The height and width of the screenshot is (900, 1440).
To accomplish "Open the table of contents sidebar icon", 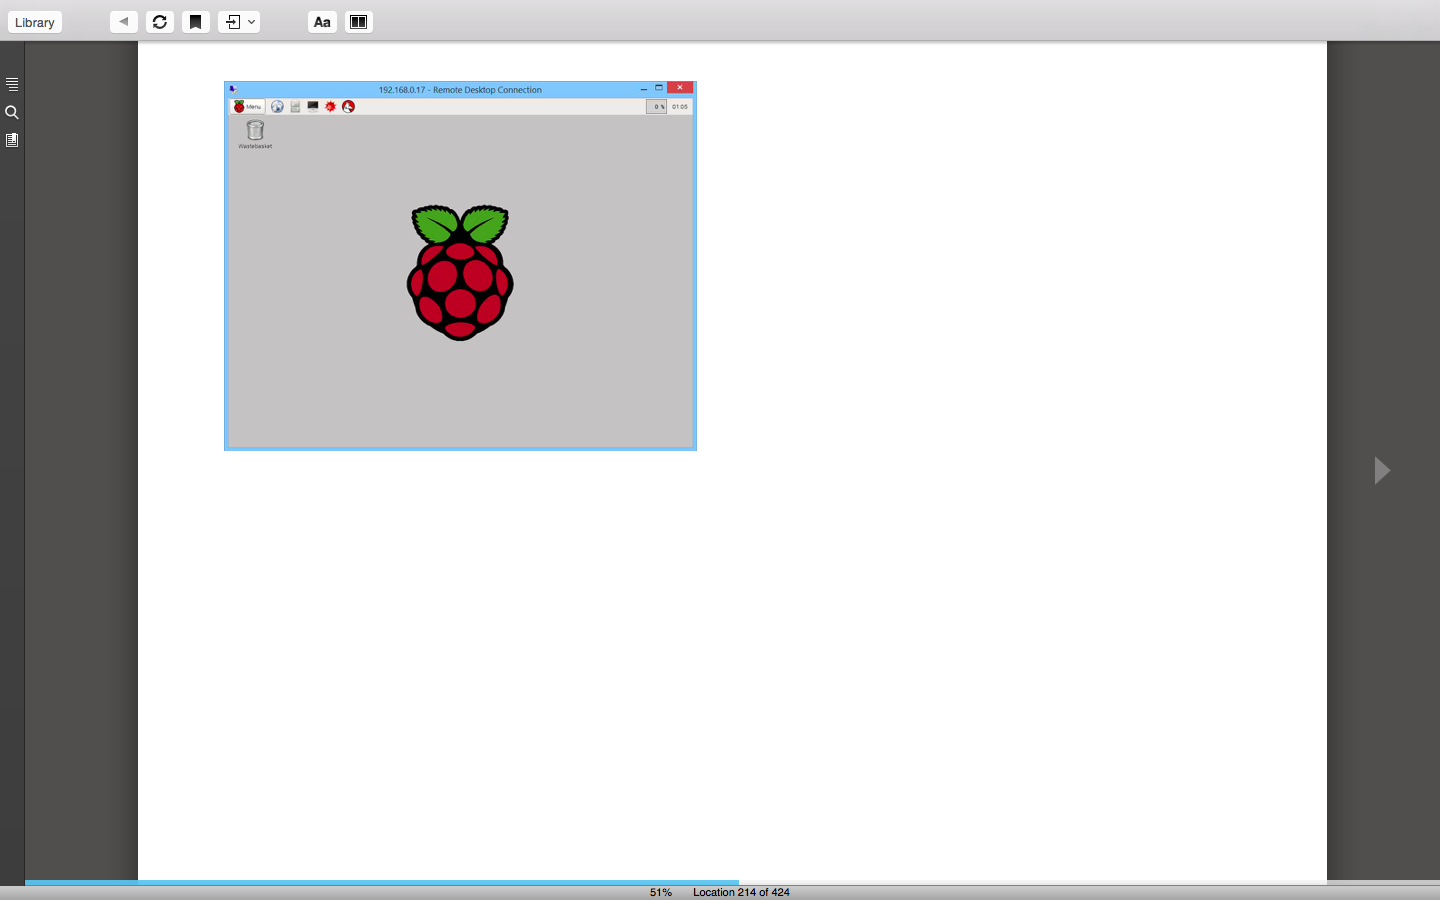I will [12, 84].
